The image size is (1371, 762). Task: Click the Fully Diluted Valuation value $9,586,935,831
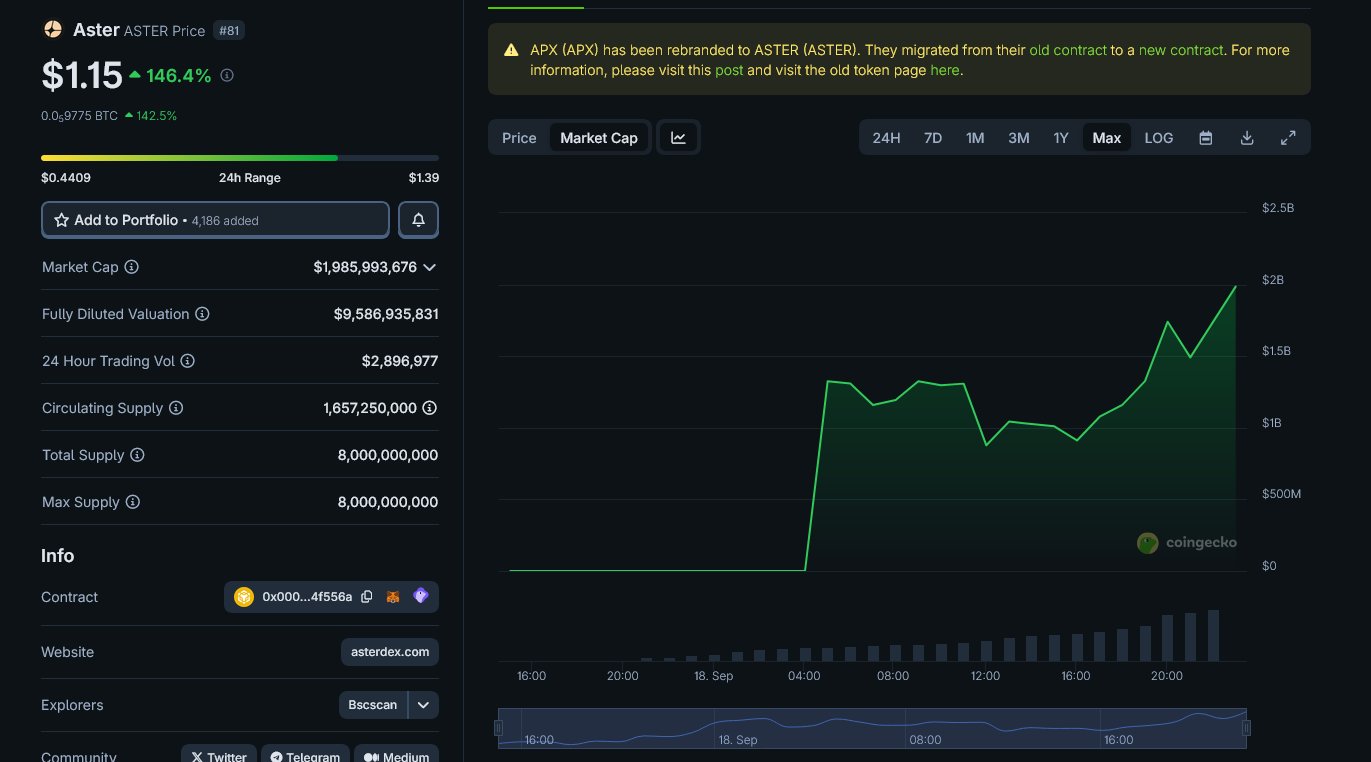386,314
